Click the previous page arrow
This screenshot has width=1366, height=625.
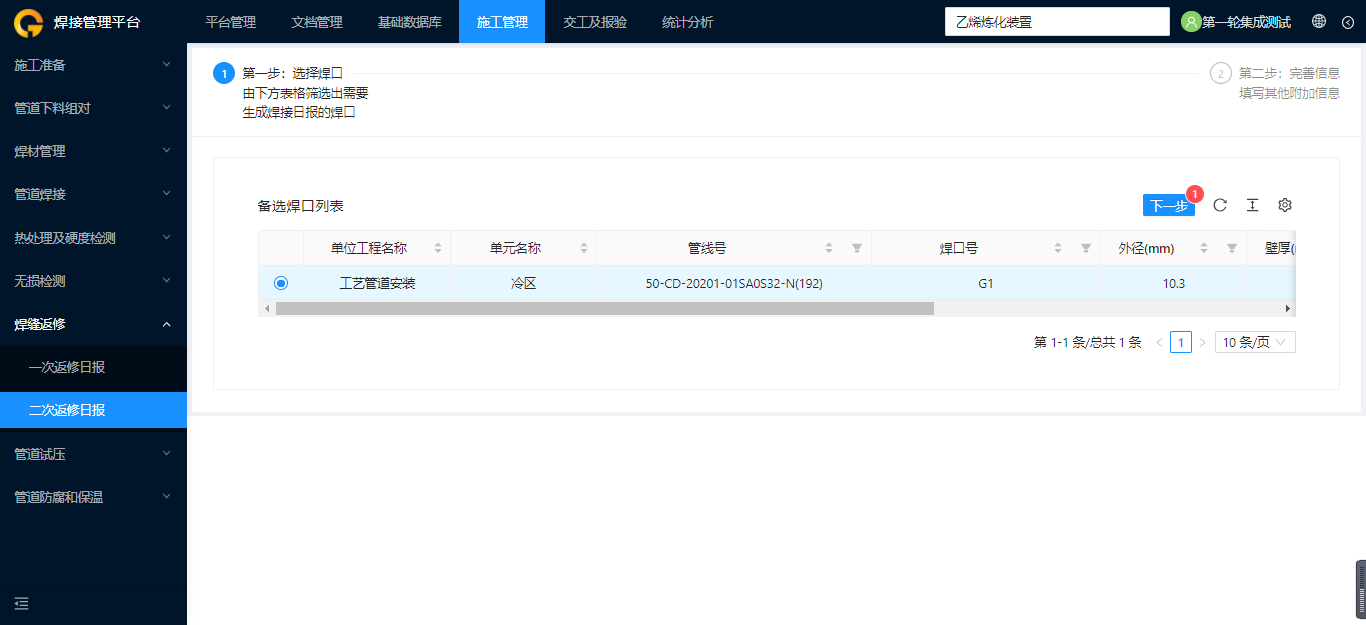tap(1159, 342)
